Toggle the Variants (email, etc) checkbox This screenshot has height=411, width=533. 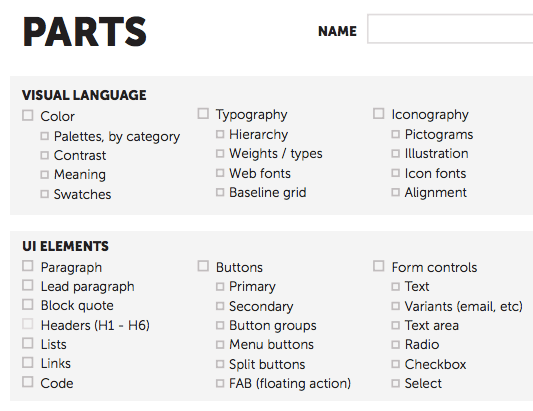coord(395,306)
